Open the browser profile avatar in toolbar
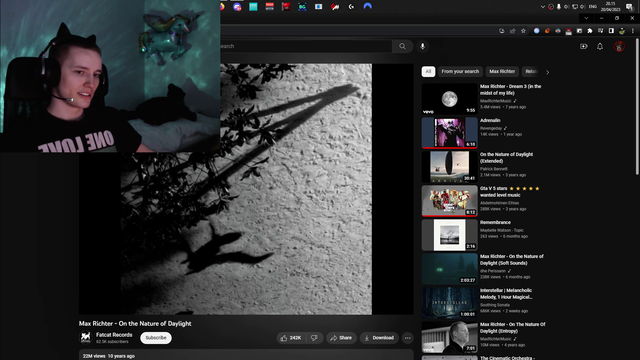The image size is (640, 360). 622,31
